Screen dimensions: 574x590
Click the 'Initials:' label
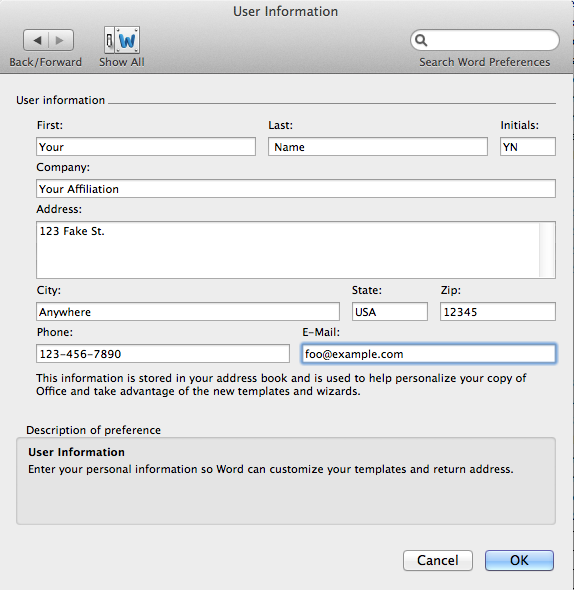pyautogui.click(x=520, y=125)
